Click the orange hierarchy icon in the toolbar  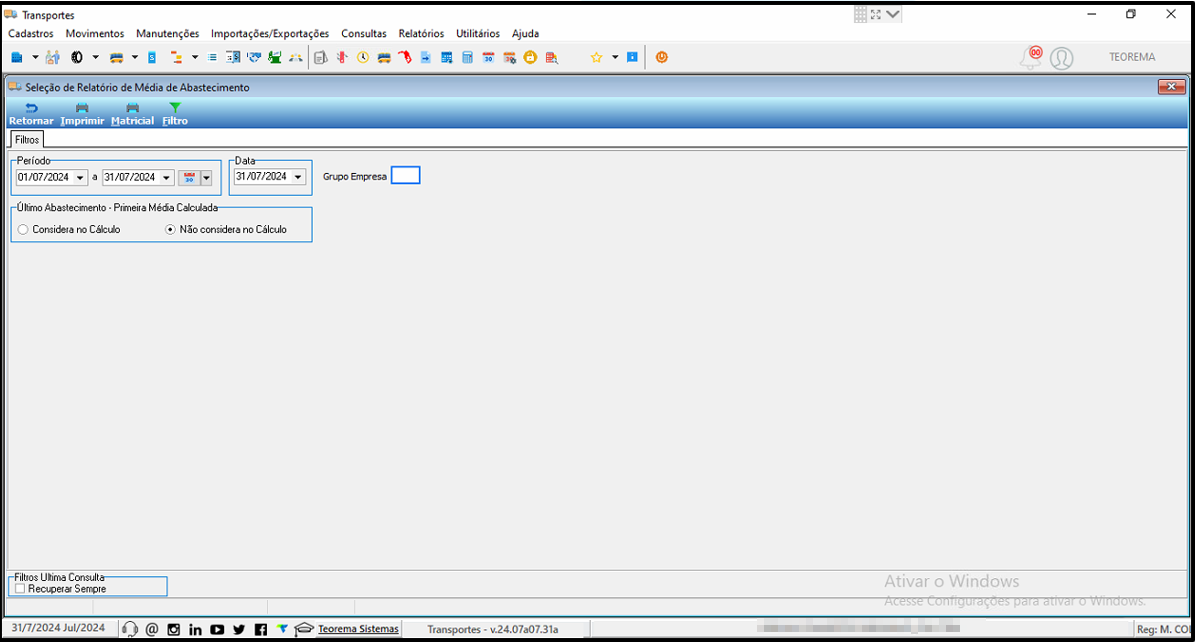coord(176,57)
